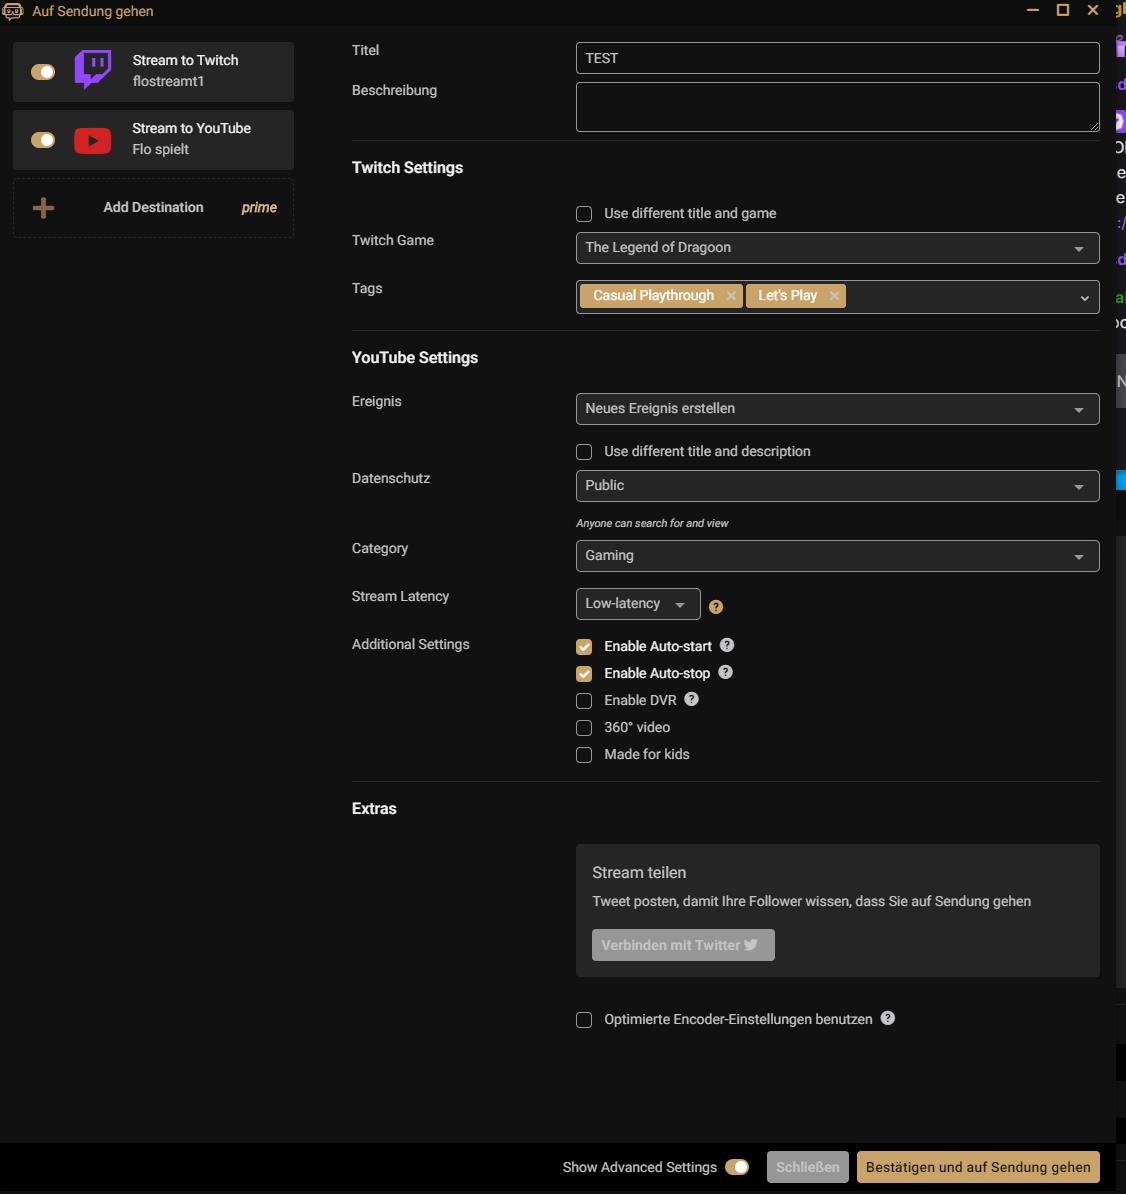Disable the Stream to Twitch toggle
The height and width of the screenshot is (1194, 1126).
tap(43, 72)
